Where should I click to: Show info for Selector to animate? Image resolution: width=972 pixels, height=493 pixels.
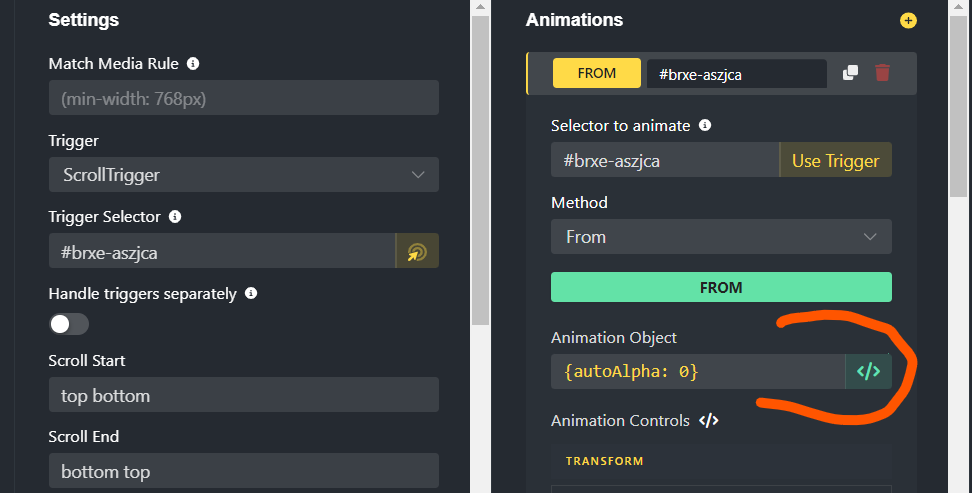click(705, 126)
